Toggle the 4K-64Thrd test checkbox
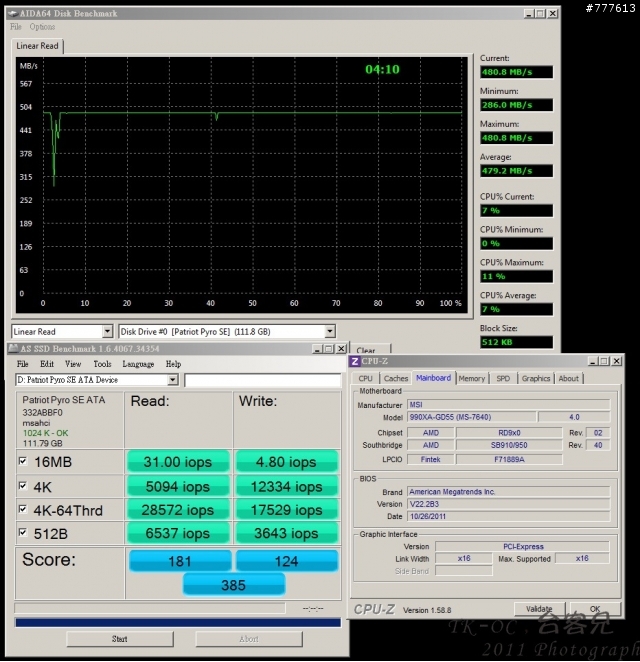640x662 pixels. pos(24,510)
